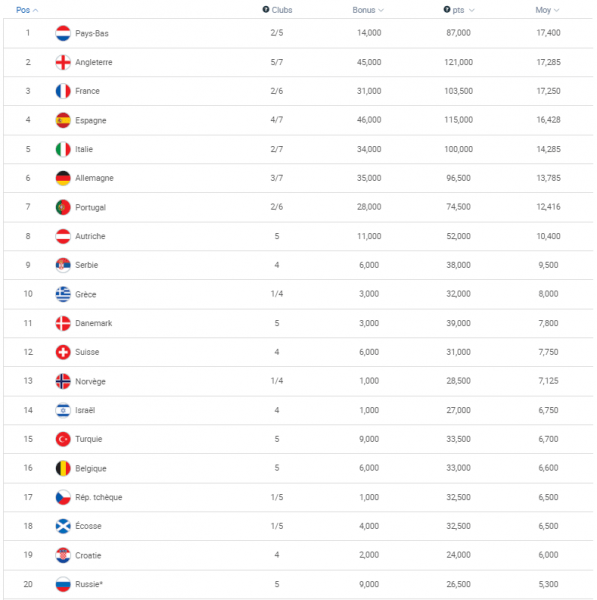Open the Allemagne country link
The width and height of the screenshot is (597, 600).
[94, 178]
